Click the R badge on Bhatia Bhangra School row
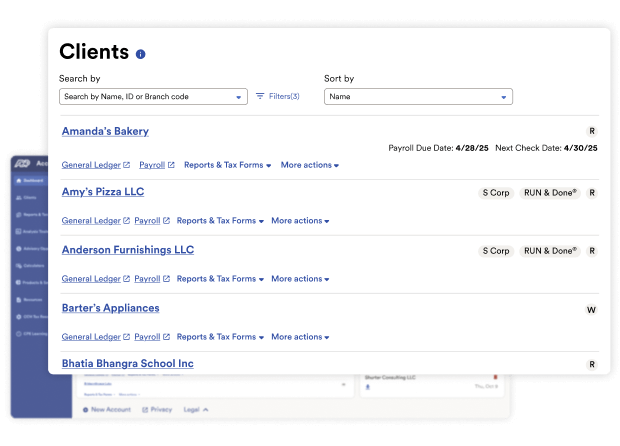Image resolution: width=620 pixels, height=446 pixels. 592,365
